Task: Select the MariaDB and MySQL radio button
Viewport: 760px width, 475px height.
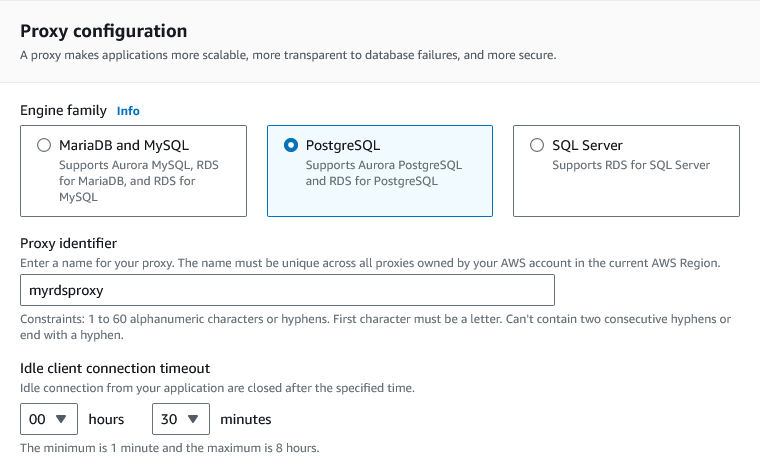Action: pyautogui.click(x=44, y=145)
